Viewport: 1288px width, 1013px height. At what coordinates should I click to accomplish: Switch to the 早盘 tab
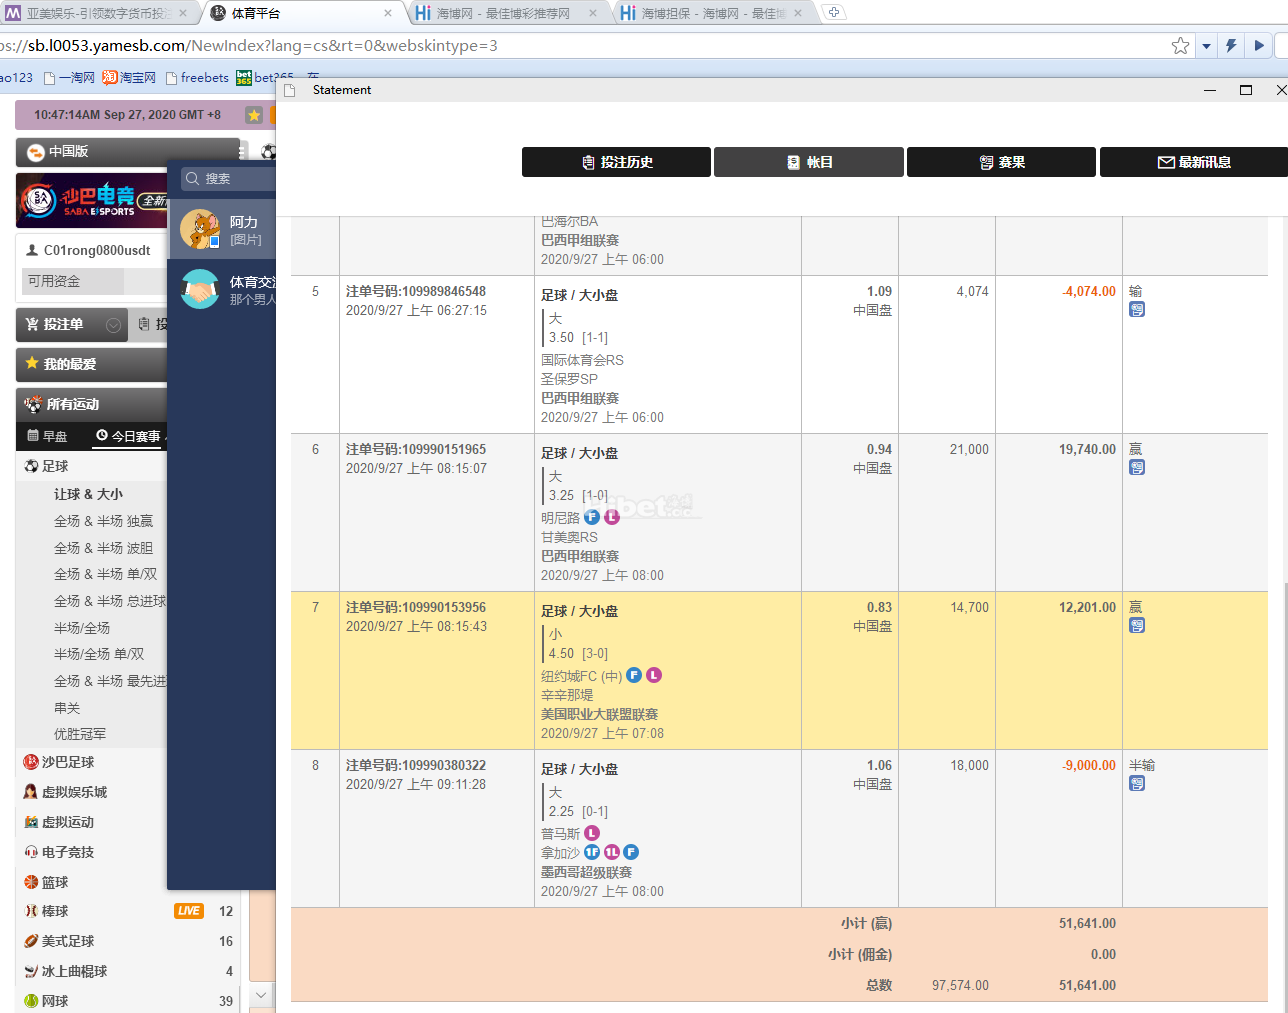point(48,436)
